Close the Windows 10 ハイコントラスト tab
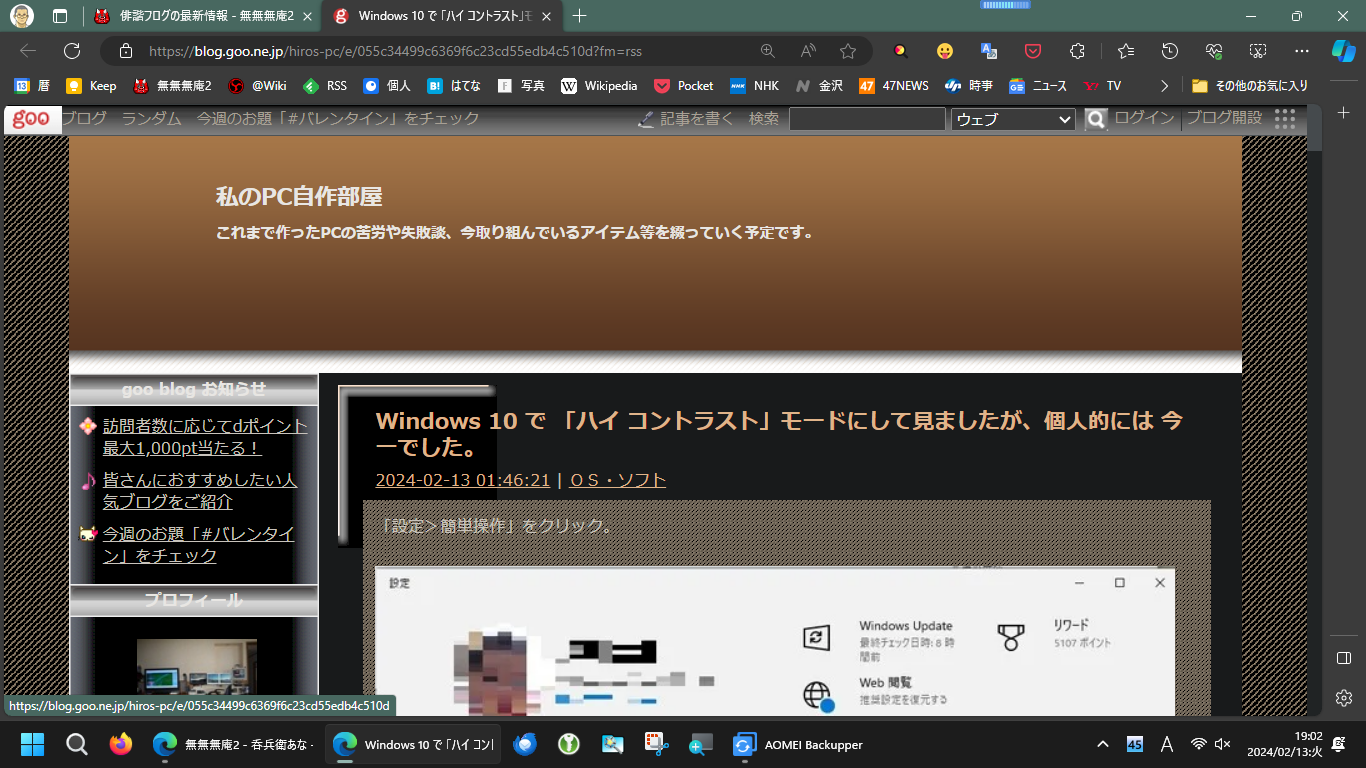Image resolution: width=1366 pixels, height=768 pixels. [545, 16]
